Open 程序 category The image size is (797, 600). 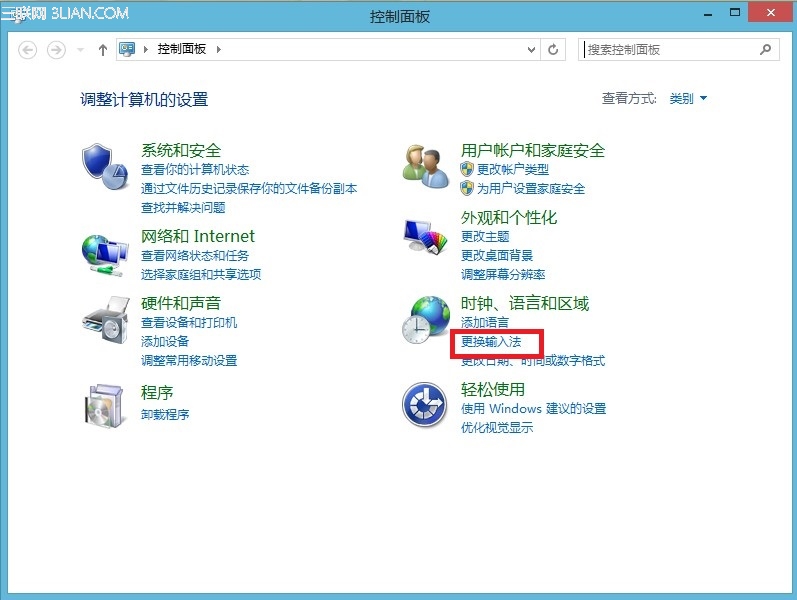click(157, 393)
